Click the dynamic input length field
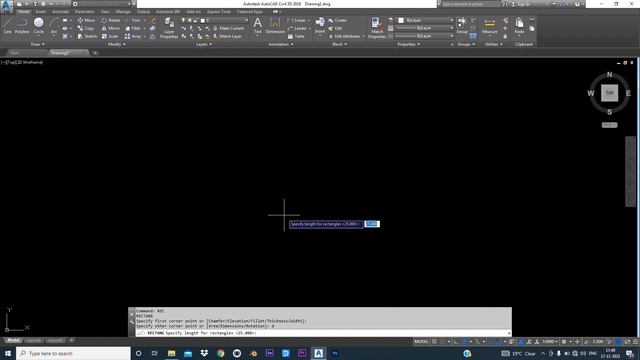 tap(372, 224)
